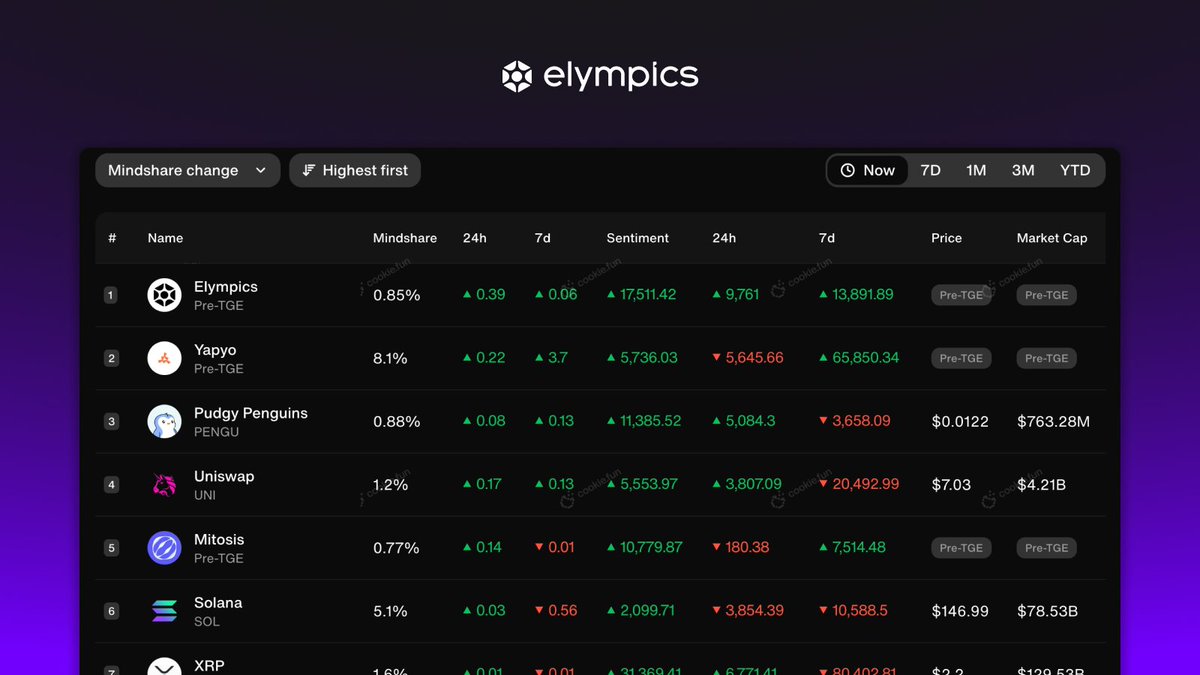The width and height of the screenshot is (1200, 675).
Task: Click Yapyo sentiment 7d value 65,850.34
Action: 866,358
